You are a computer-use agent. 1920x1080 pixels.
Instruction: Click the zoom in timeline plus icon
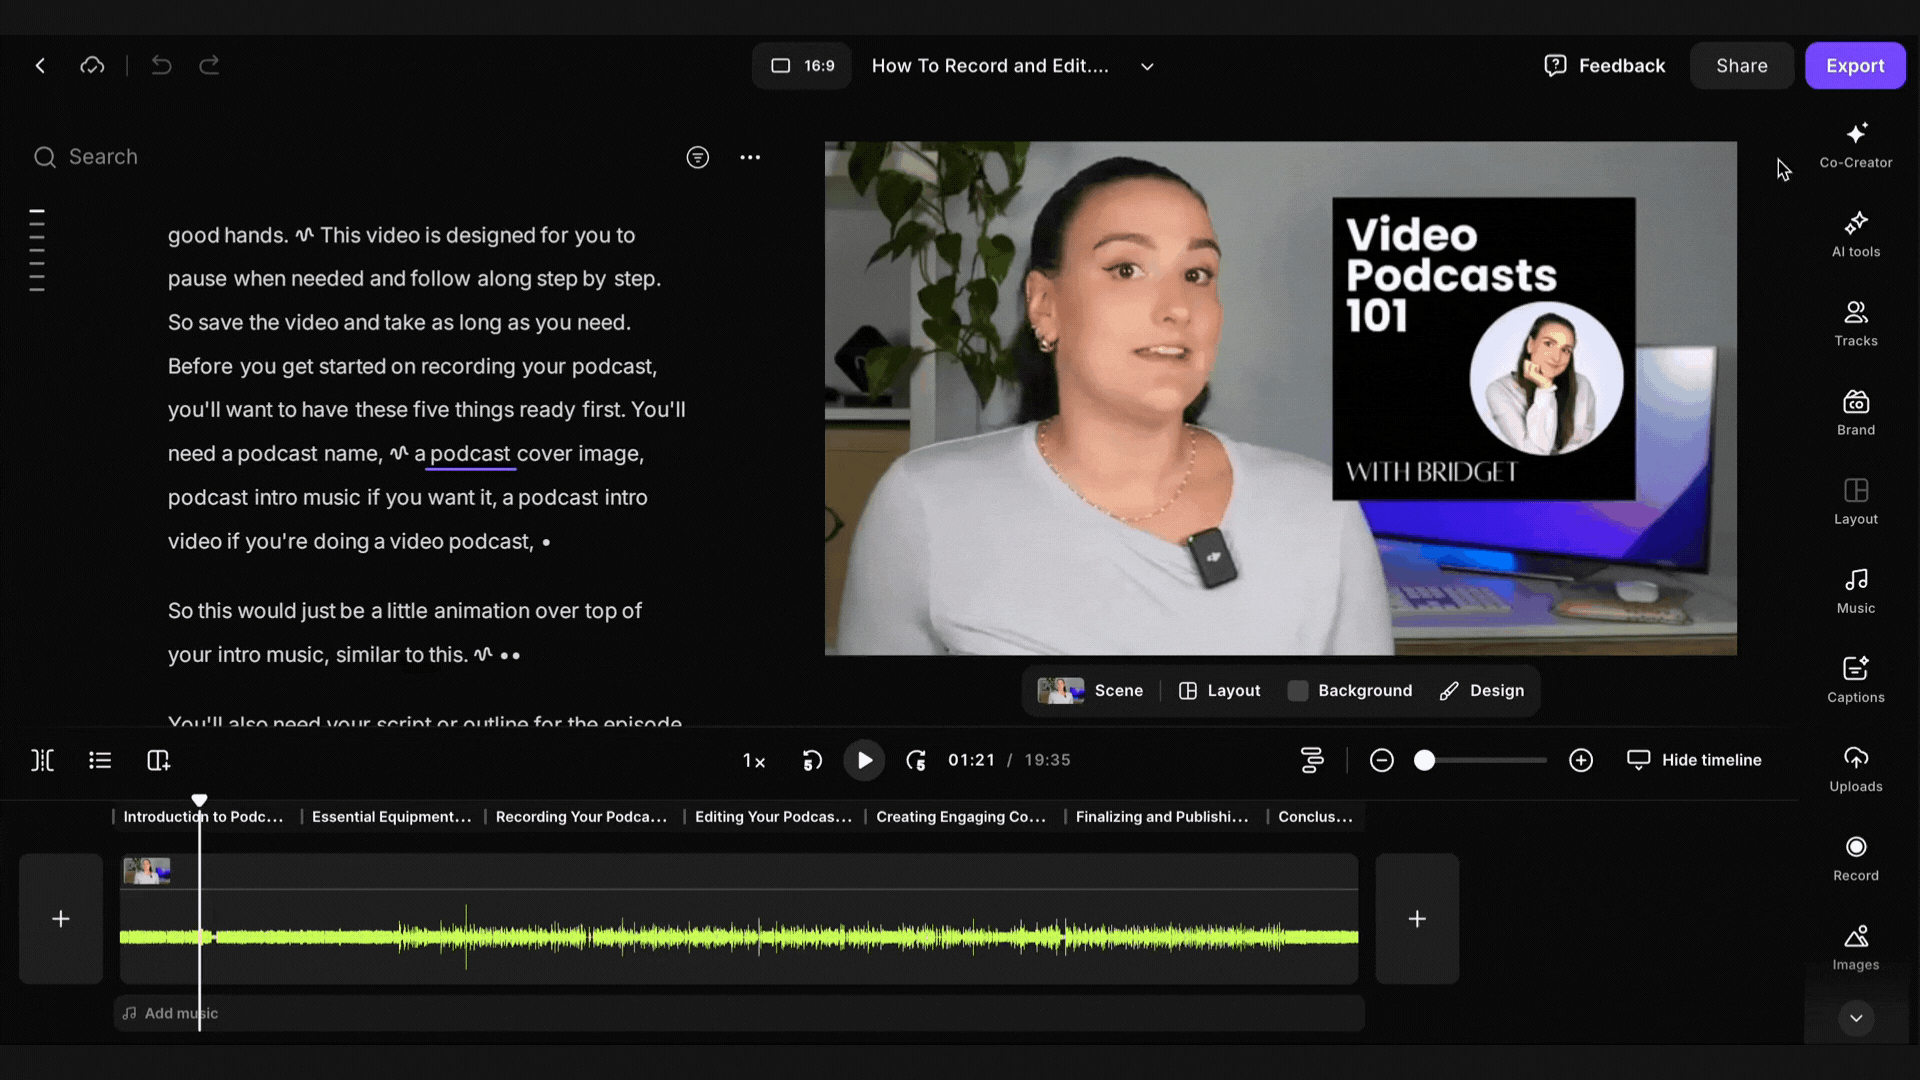(x=1580, y=760)
